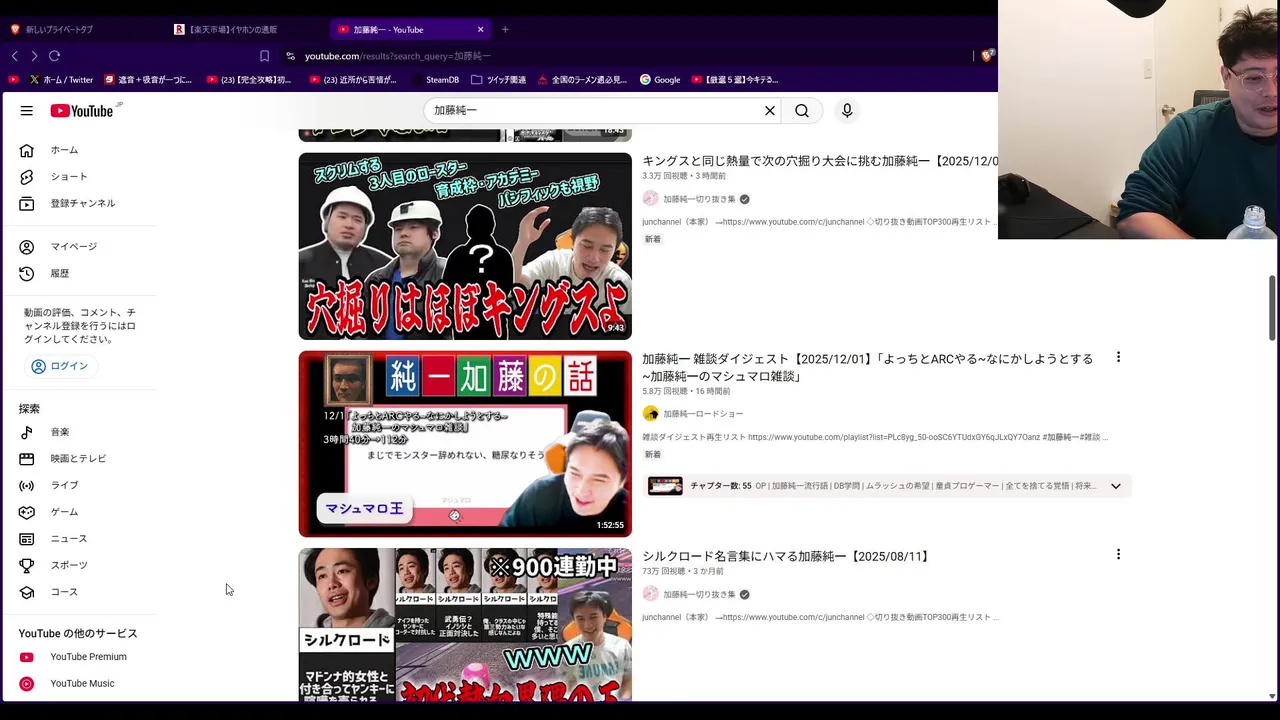The image size is (1280, 720).
Task: Click the チャプター数 chapter preview thumbnail
Action: click(665, 486)
